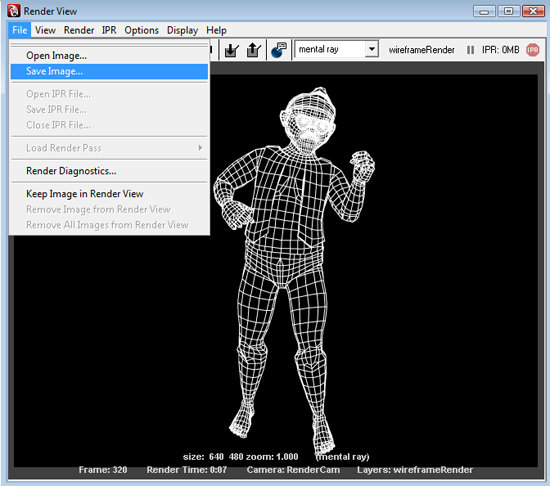The height and width of the screenshot is (486, 550).
Task: Click the Keep Image down-arrow toolbar icon
Action: 232,50
